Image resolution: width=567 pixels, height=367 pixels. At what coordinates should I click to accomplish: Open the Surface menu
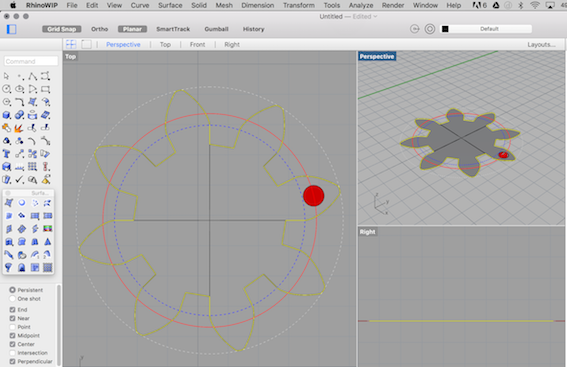[x=170, y=5]
